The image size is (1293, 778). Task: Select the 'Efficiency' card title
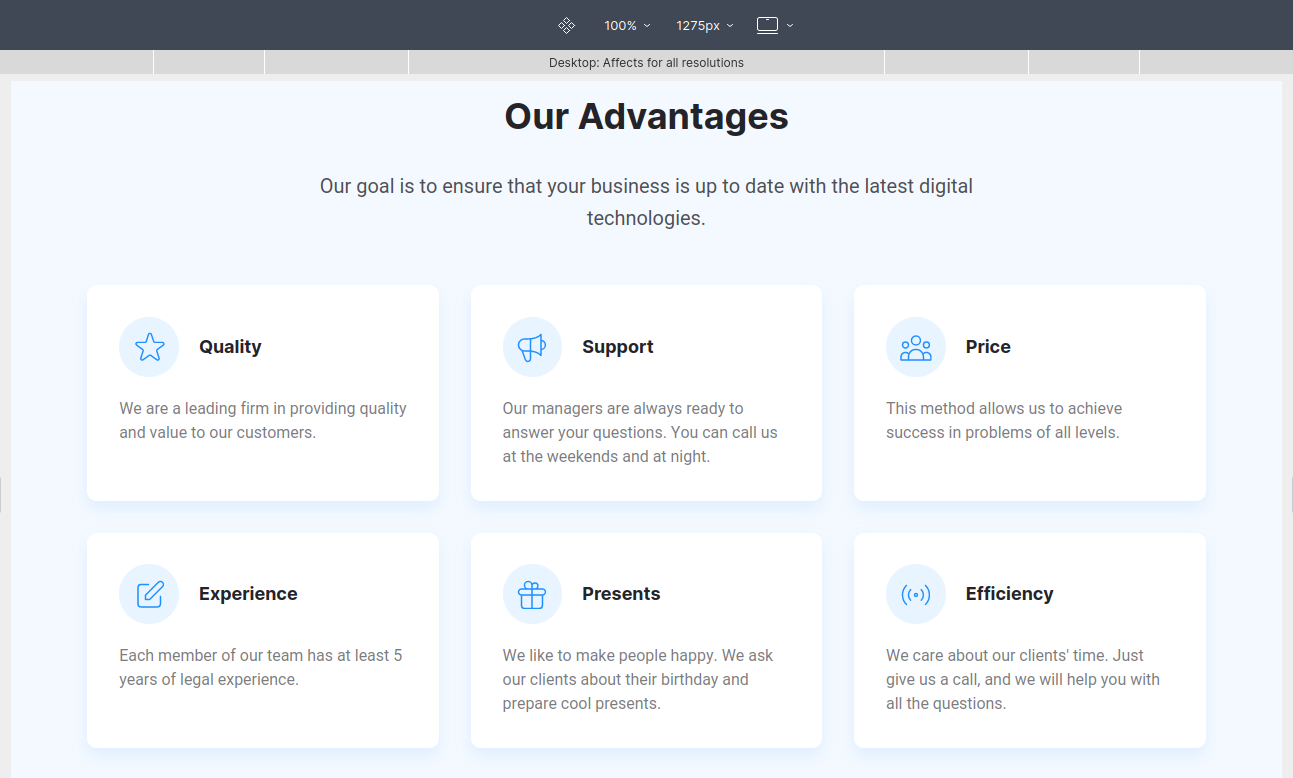pos(1009,594)
